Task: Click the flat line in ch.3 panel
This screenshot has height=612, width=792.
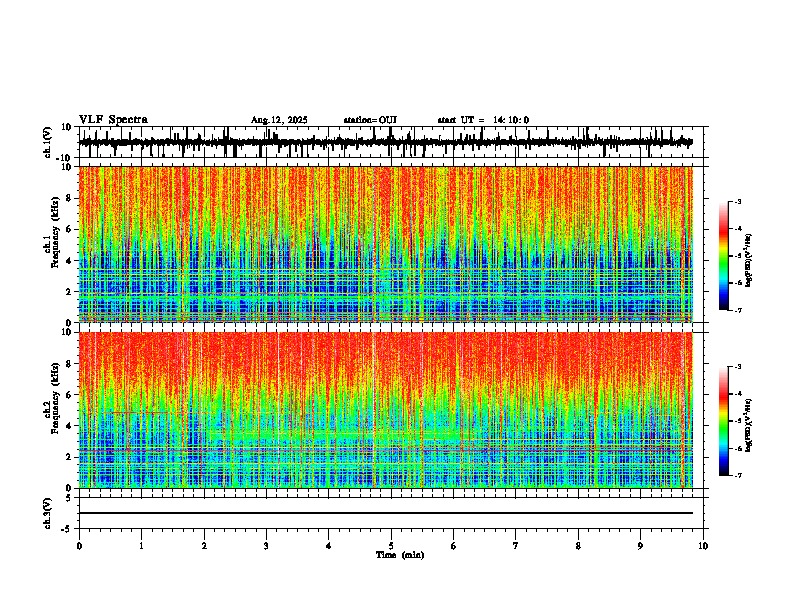Action: pyautogui.click(x=386, y=513)
